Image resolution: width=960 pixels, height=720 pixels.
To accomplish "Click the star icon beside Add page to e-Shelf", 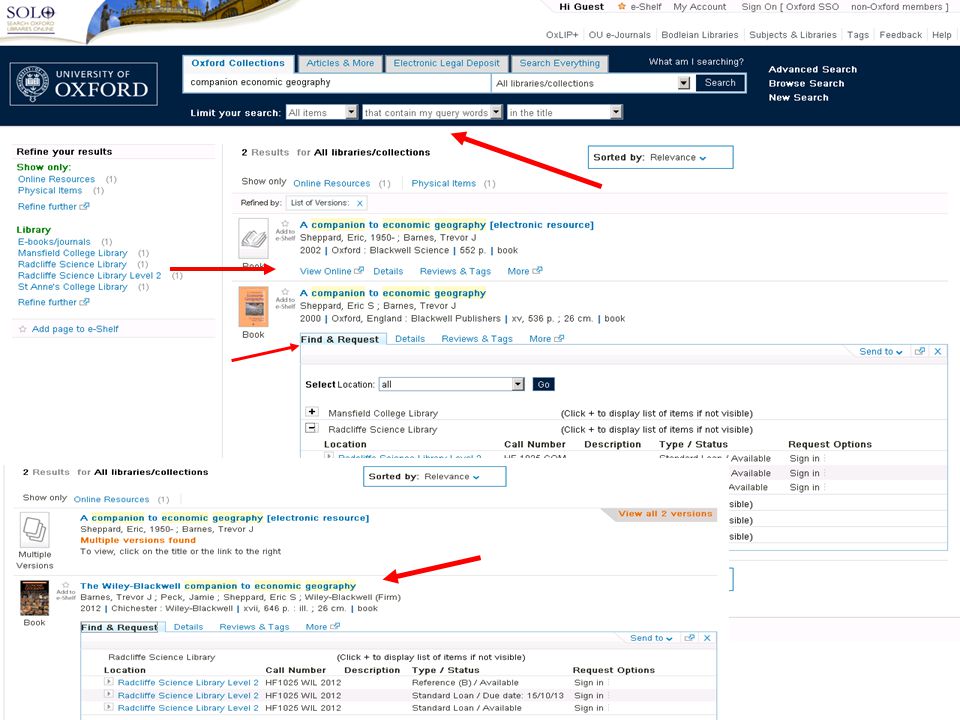I will pyautogui.click(x=23, y=329).
